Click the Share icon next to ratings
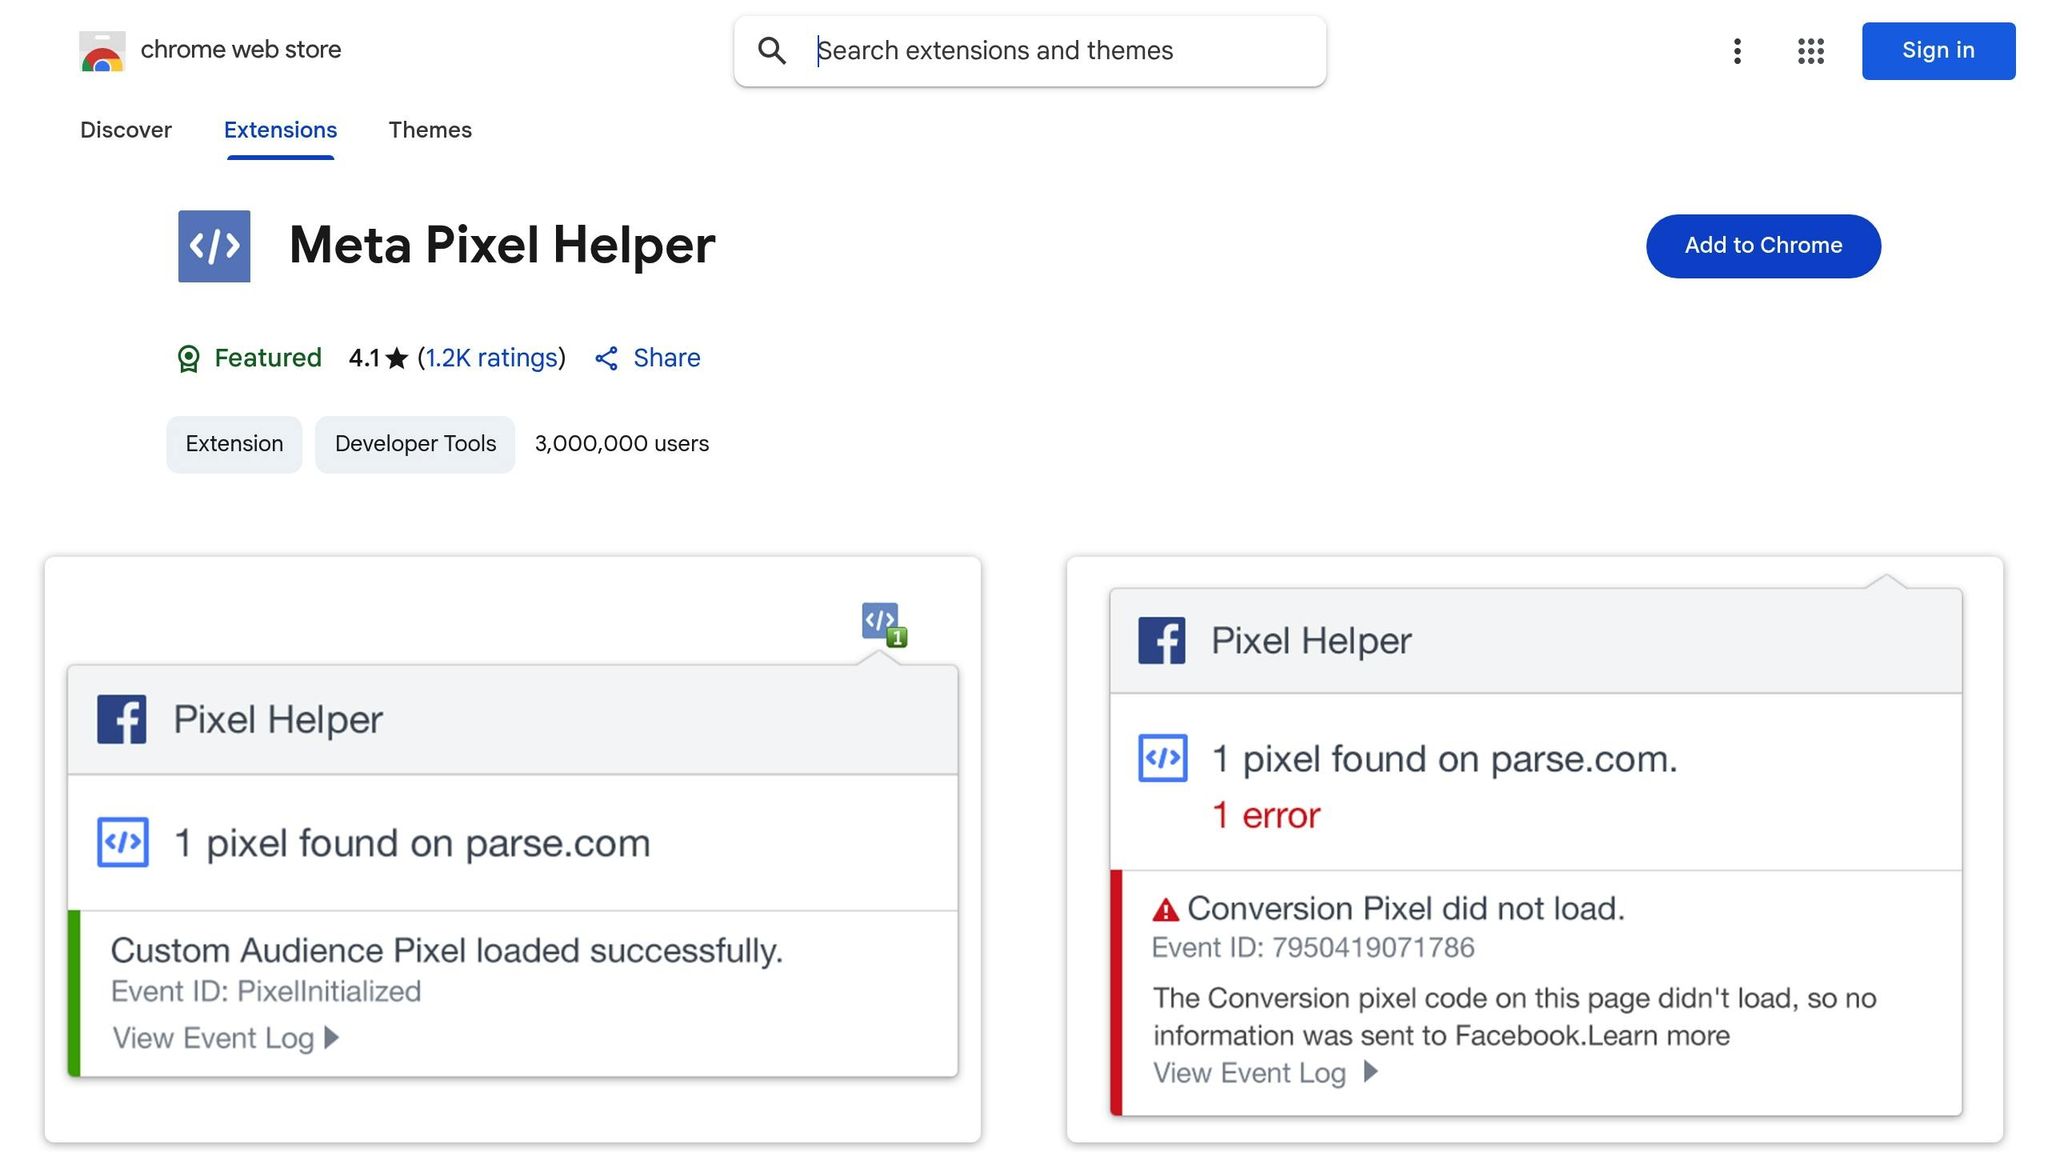This screenshot has width=2048, height=1152. pos(606,358)
